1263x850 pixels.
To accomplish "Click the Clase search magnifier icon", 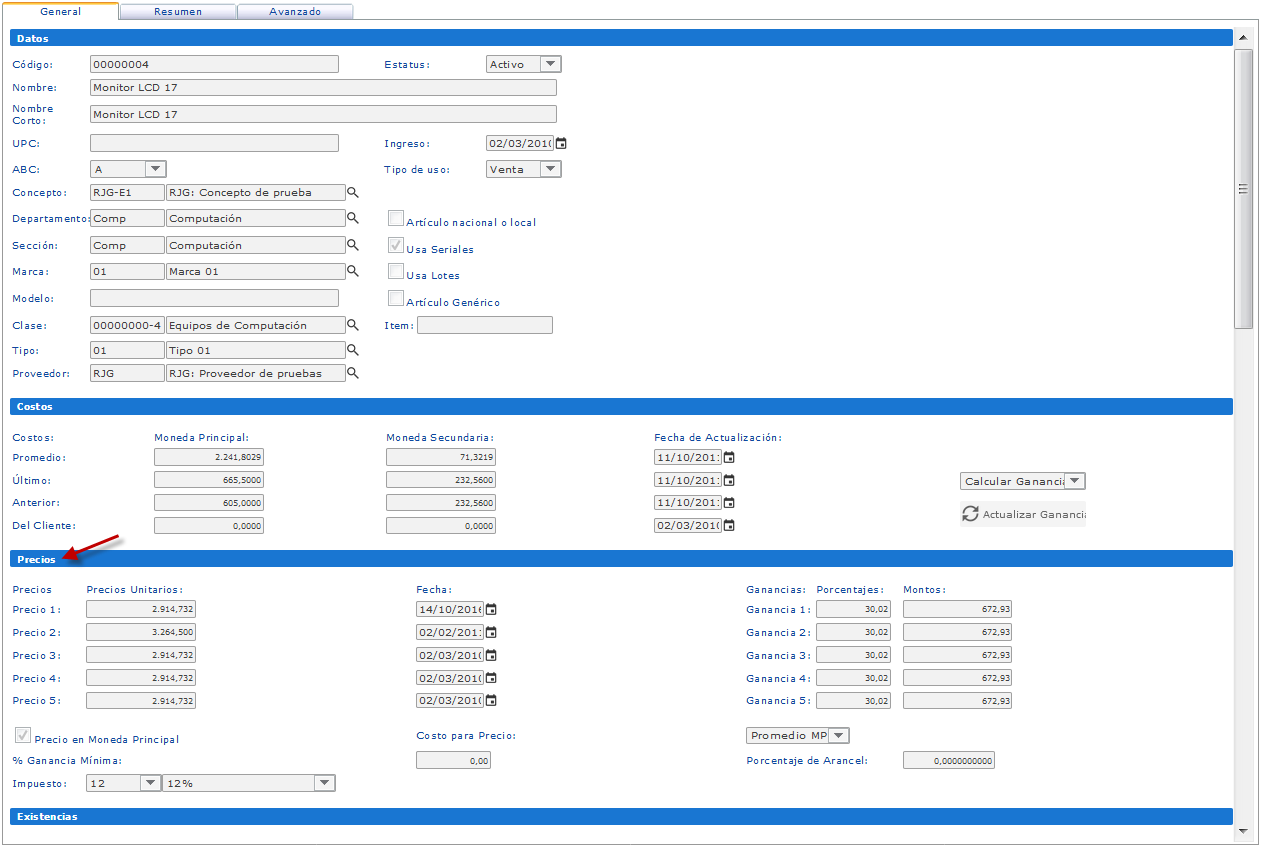I will click(353, 325).
